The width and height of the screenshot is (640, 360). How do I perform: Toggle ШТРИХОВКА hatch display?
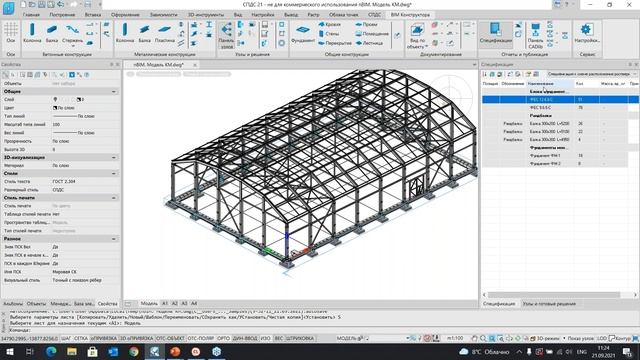[300, 338]
